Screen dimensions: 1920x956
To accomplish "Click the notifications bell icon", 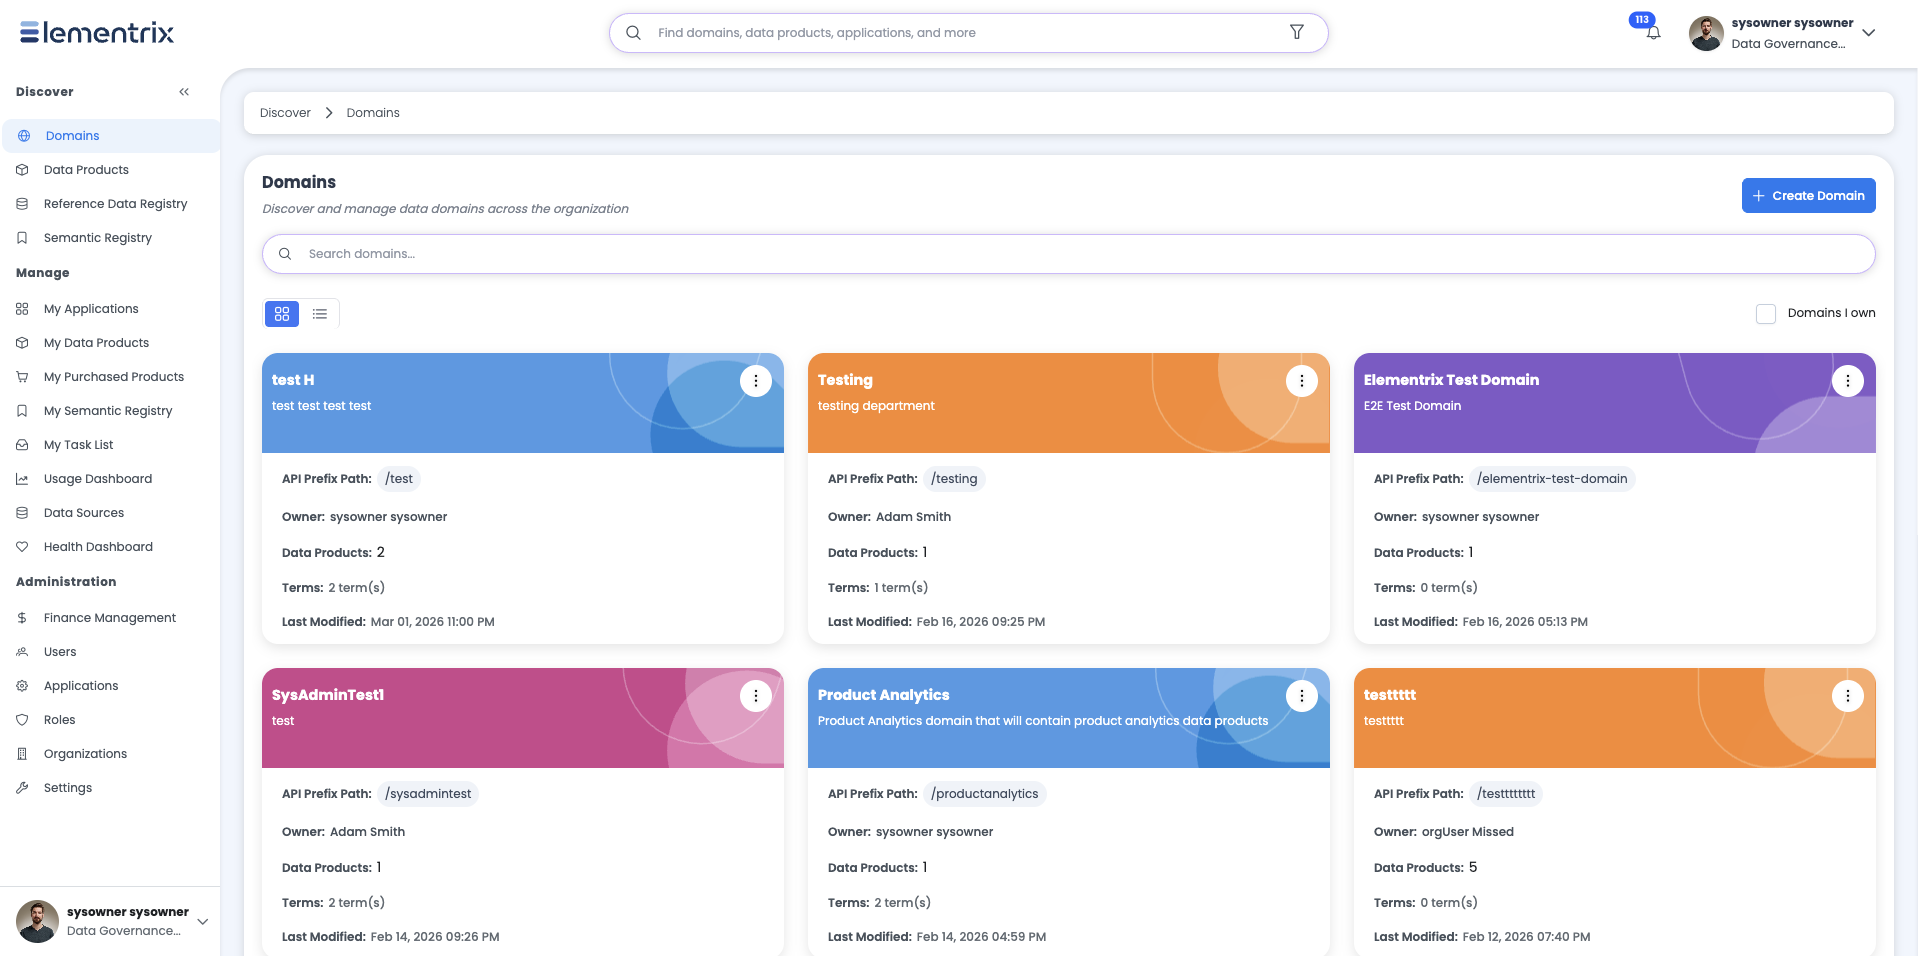I will point(1653,33).
